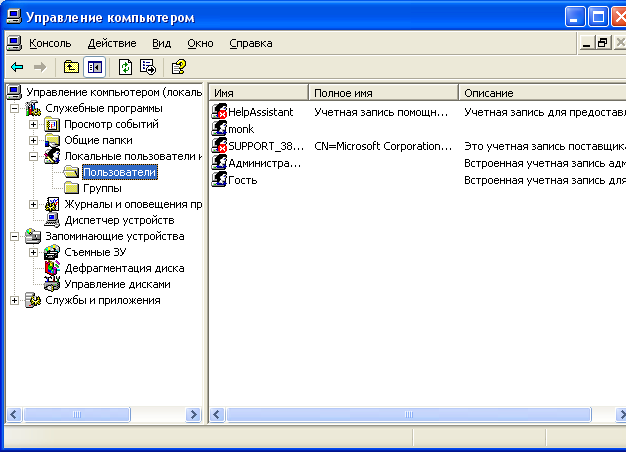Click the Службы и приложения icon
The image size is (626, 452).
pos(33,300)
